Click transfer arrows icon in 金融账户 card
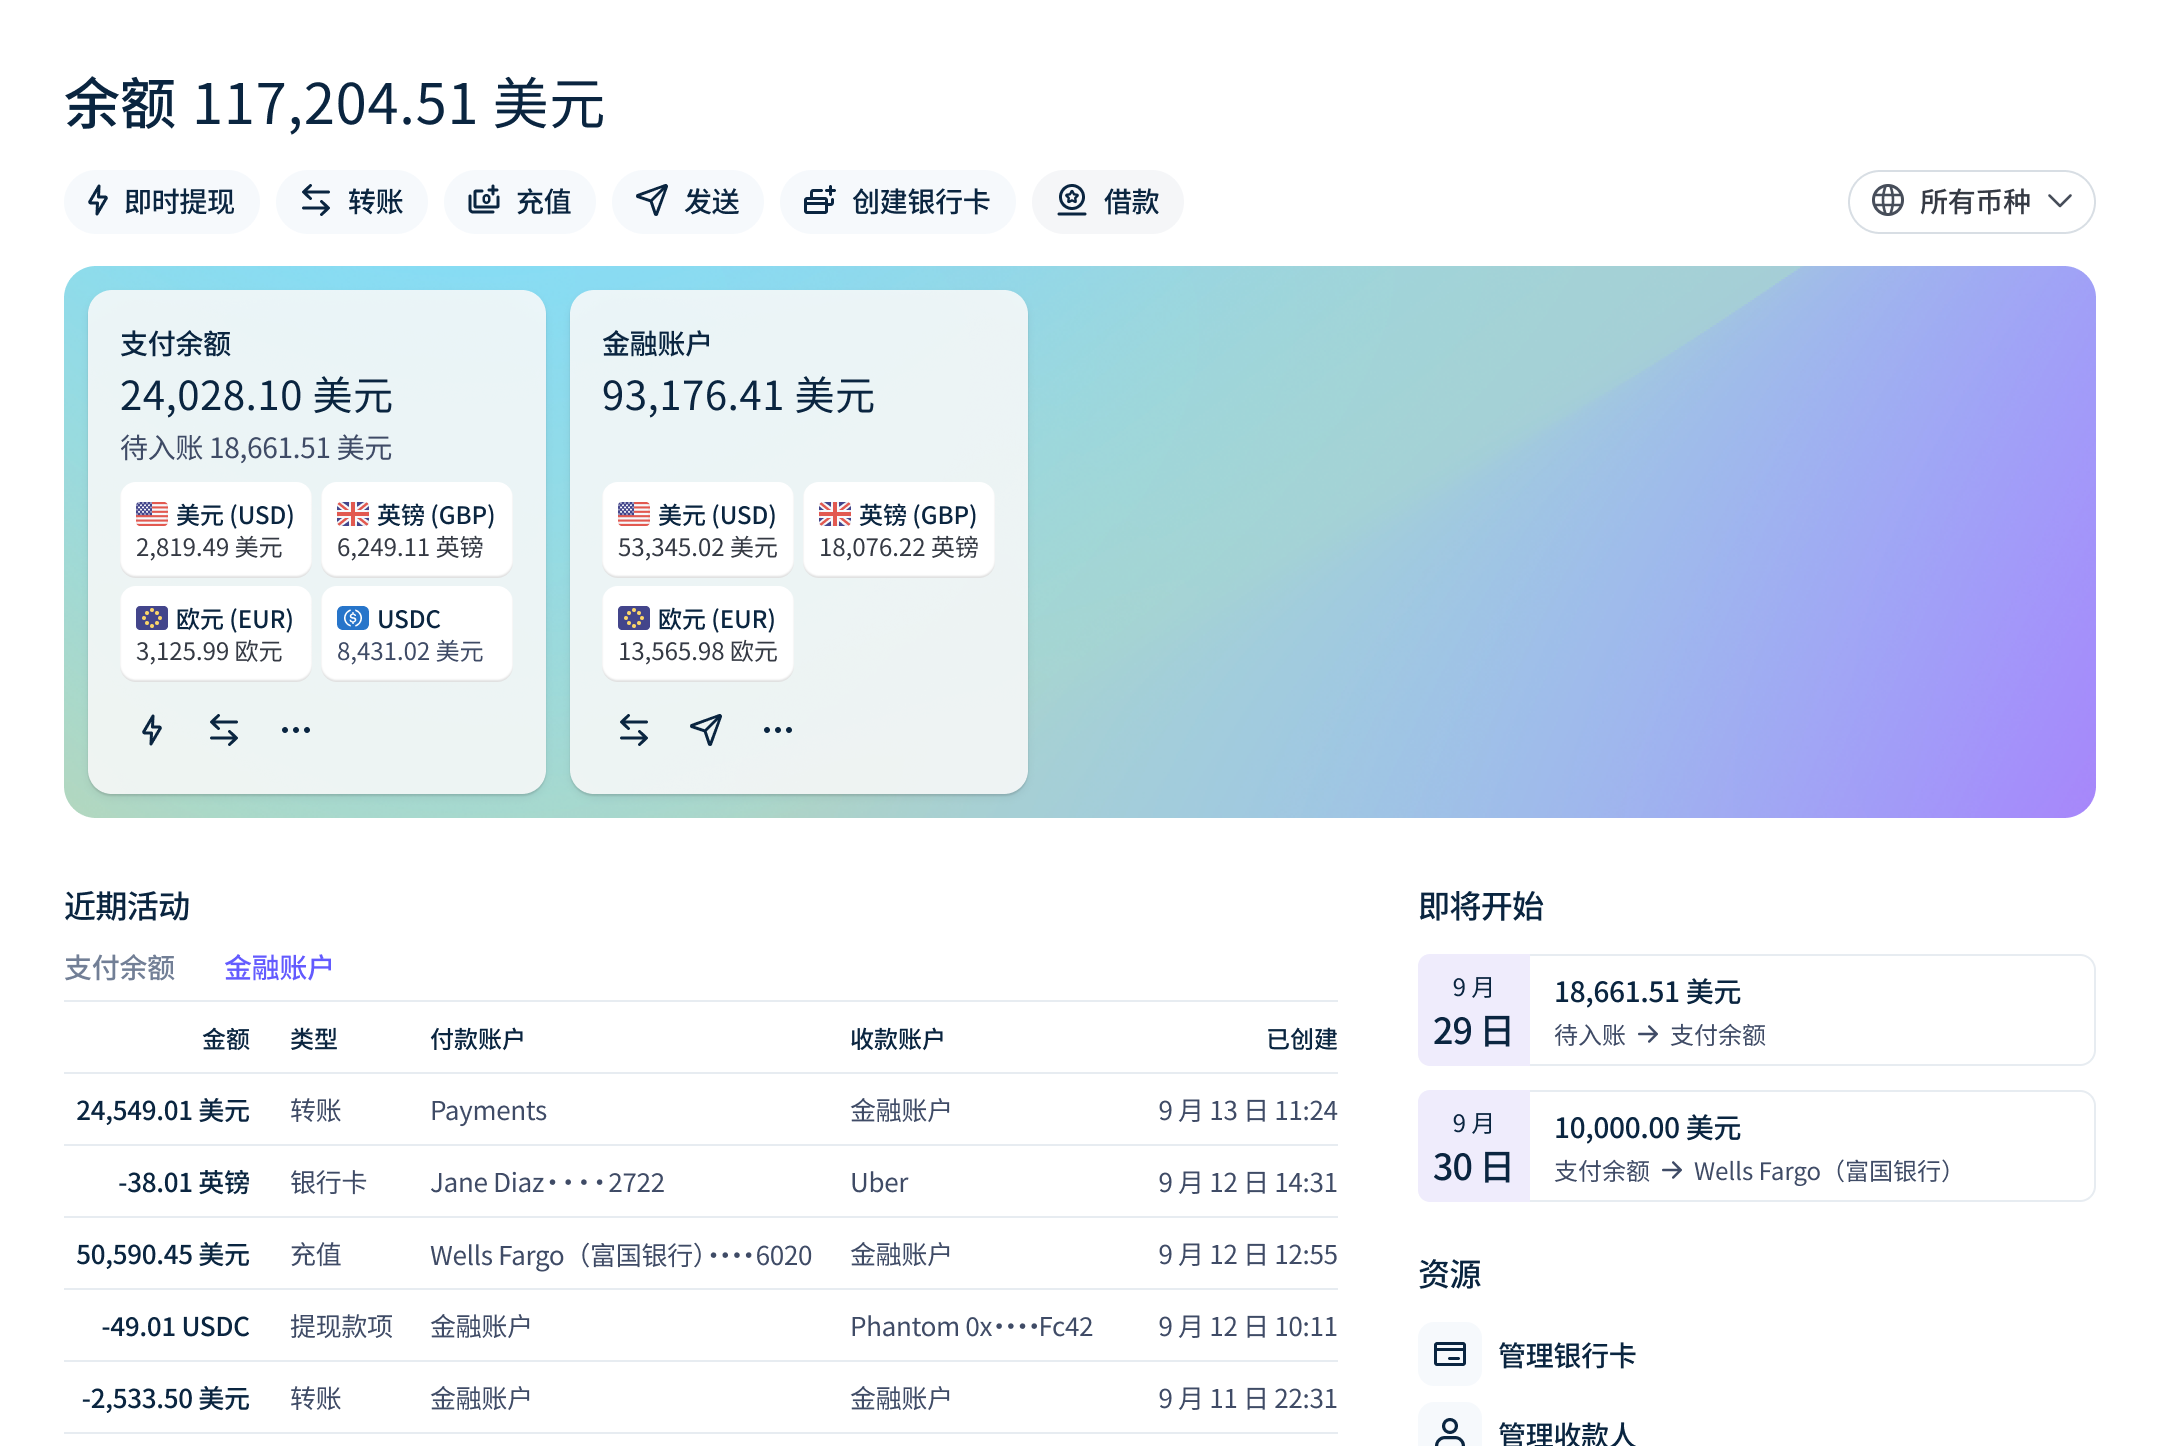 coord(634,730)
